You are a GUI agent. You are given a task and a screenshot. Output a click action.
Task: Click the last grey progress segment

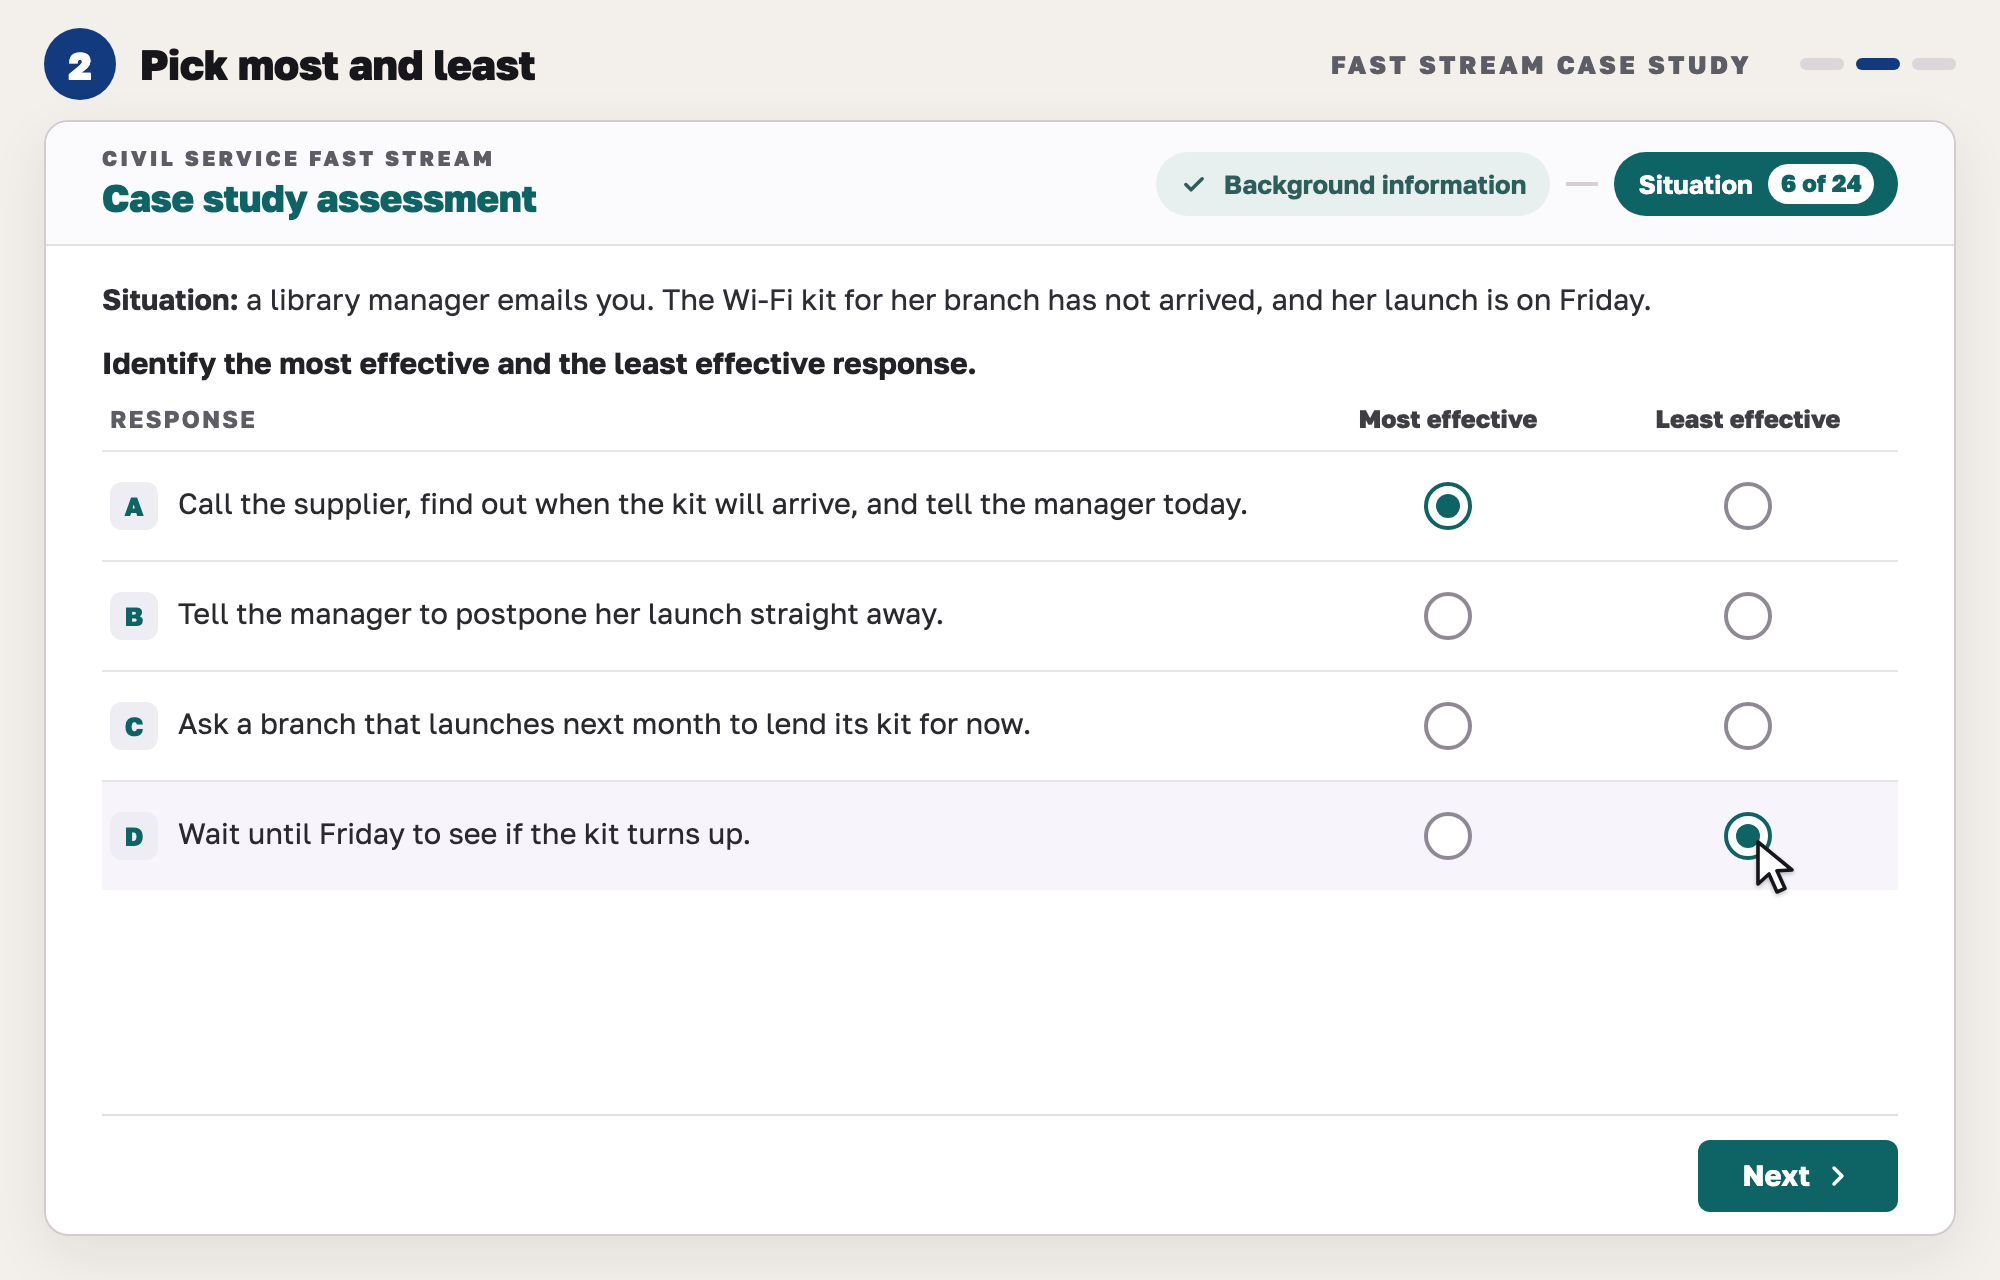coord(1933,64)
